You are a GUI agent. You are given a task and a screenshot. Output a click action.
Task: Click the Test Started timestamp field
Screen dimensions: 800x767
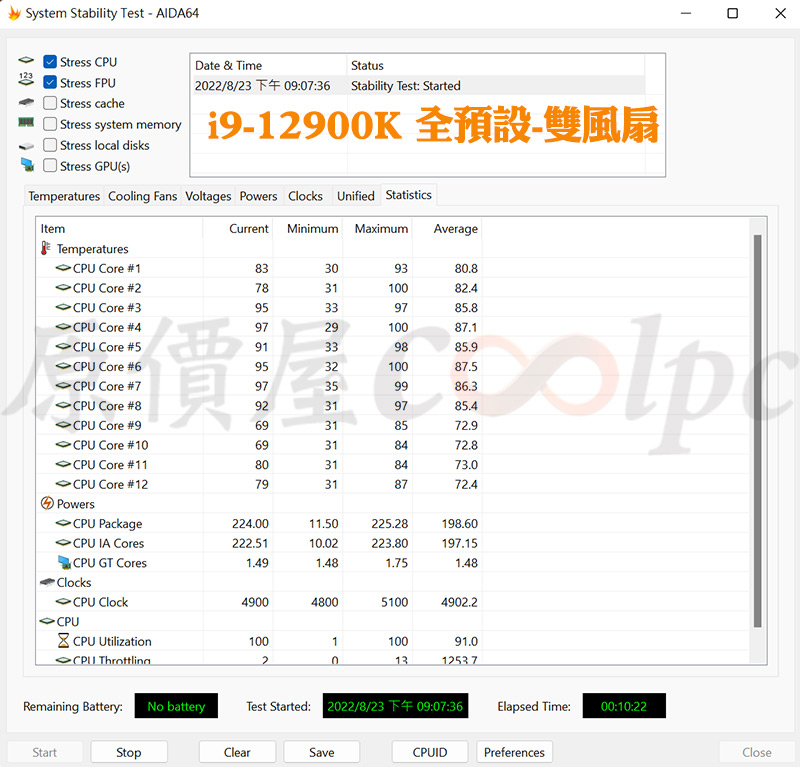tap(395, 706)
